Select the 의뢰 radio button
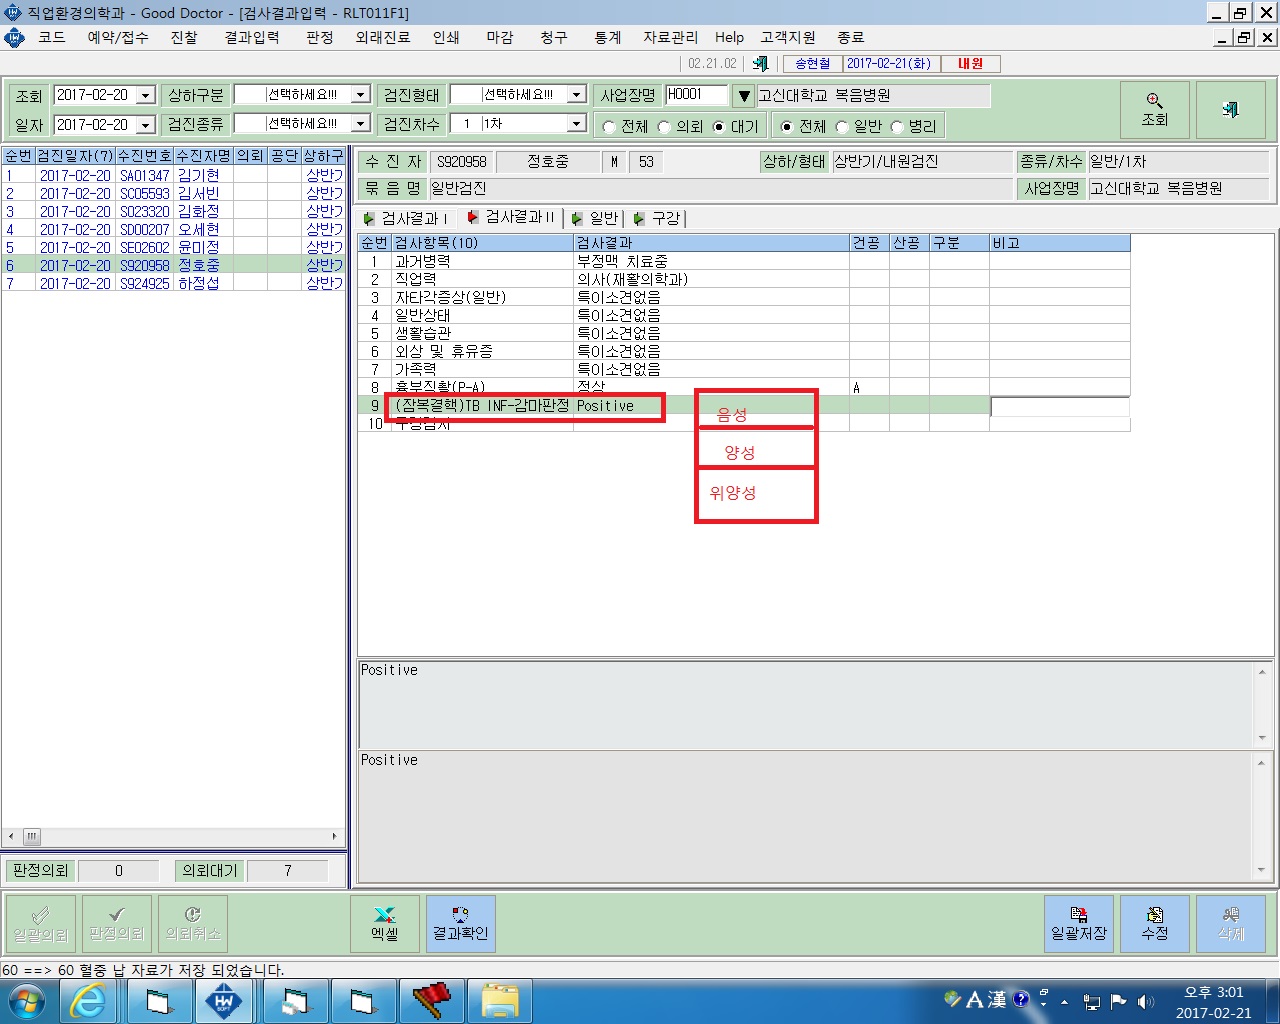Viewport: 1280px width, 1024px height. pyautogui.click(x=664, y=127)
